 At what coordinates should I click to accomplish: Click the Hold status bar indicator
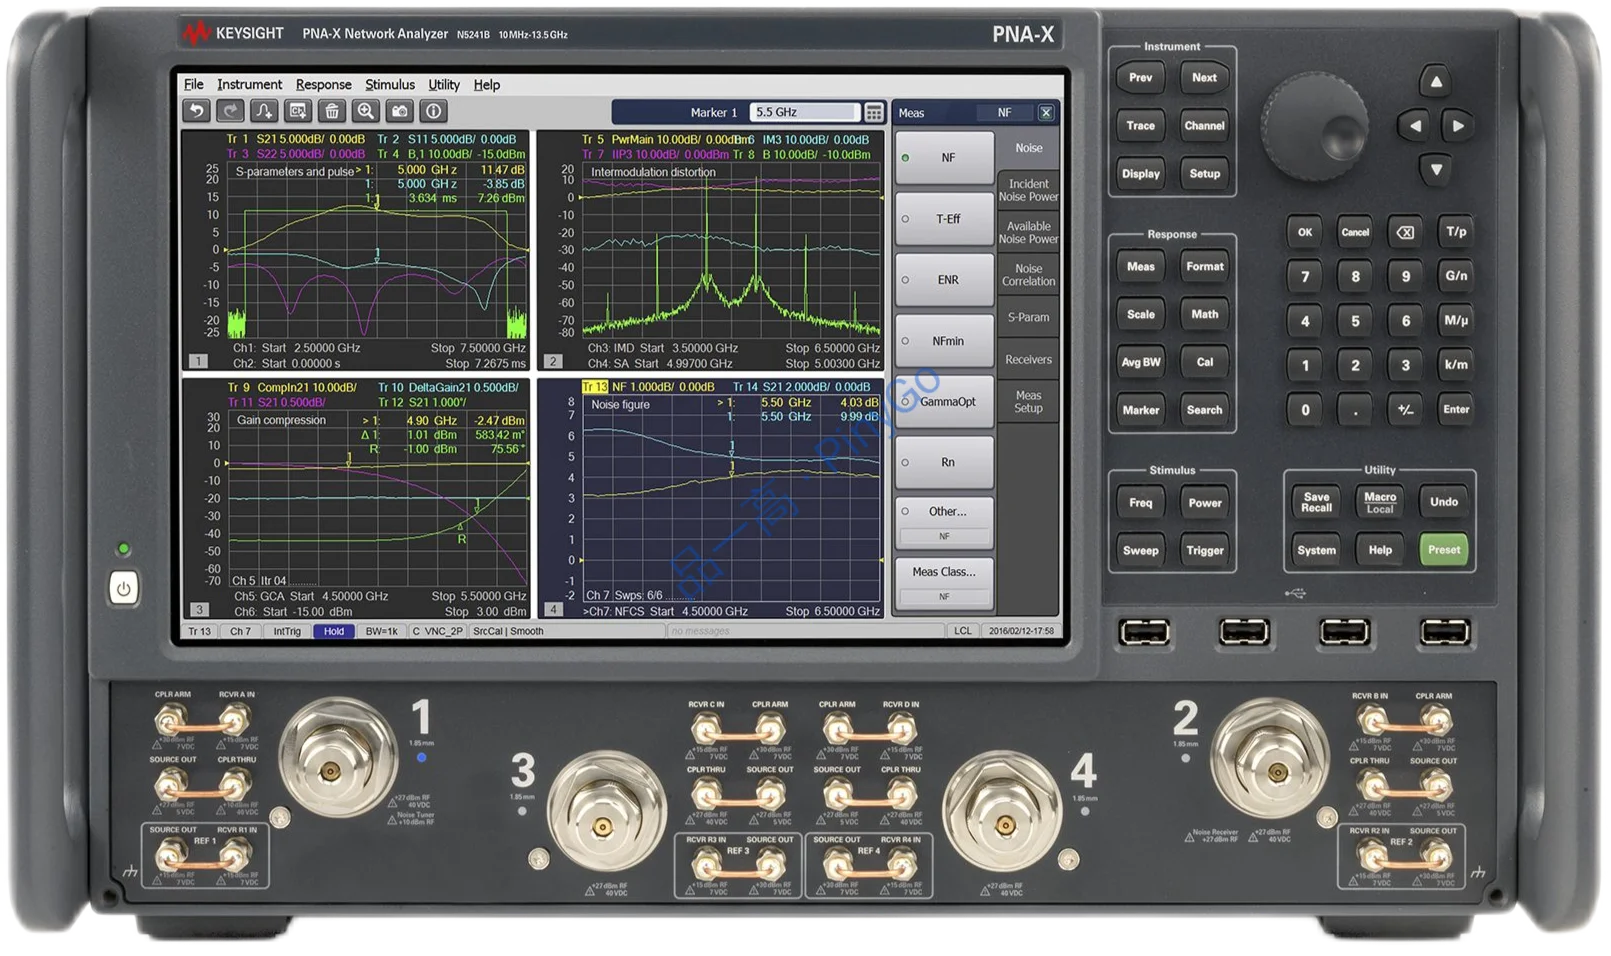pyautogui.click(x=334, y=631)
